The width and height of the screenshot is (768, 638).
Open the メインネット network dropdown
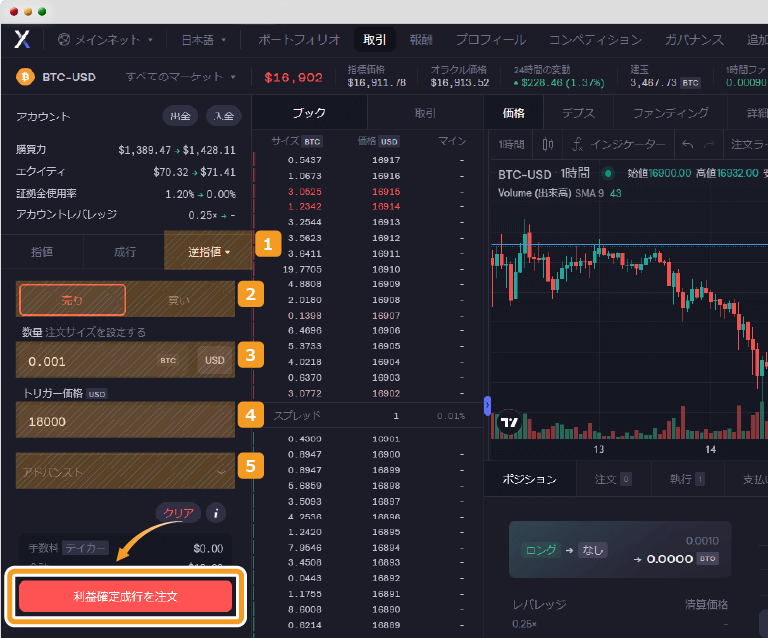point(105,40)
